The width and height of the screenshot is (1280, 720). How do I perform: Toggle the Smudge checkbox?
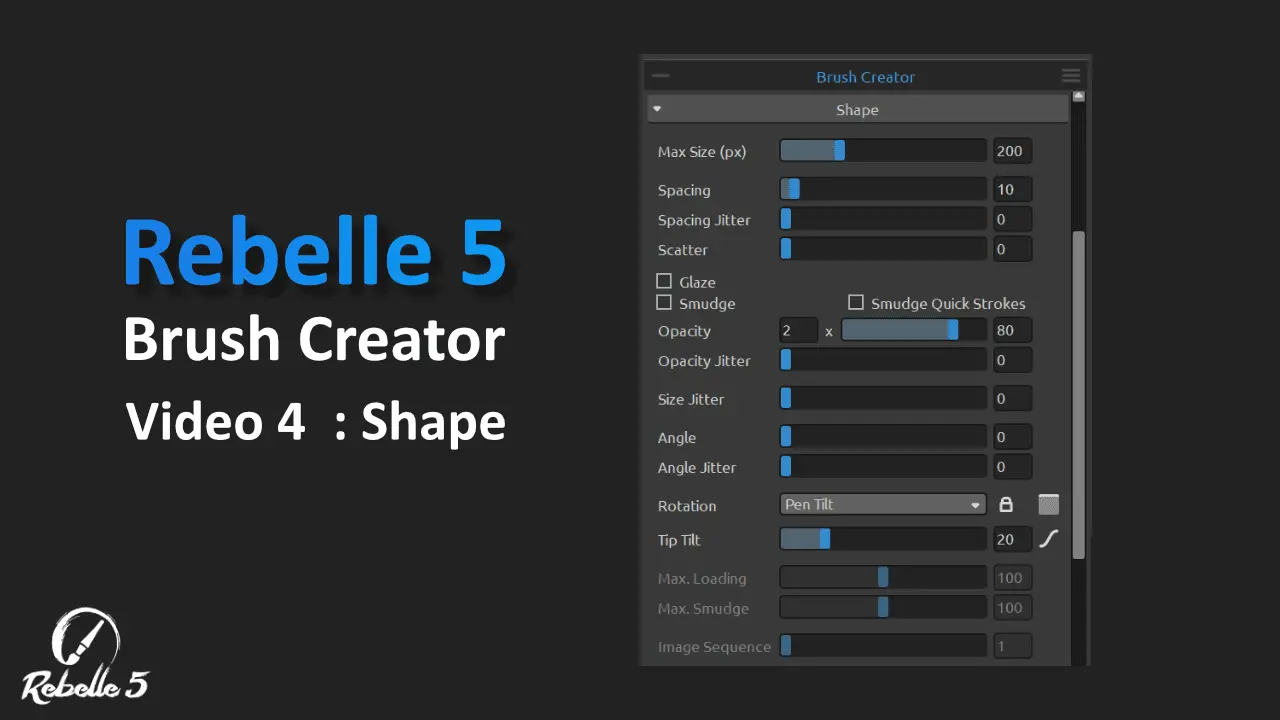click(x=664, y=303)
